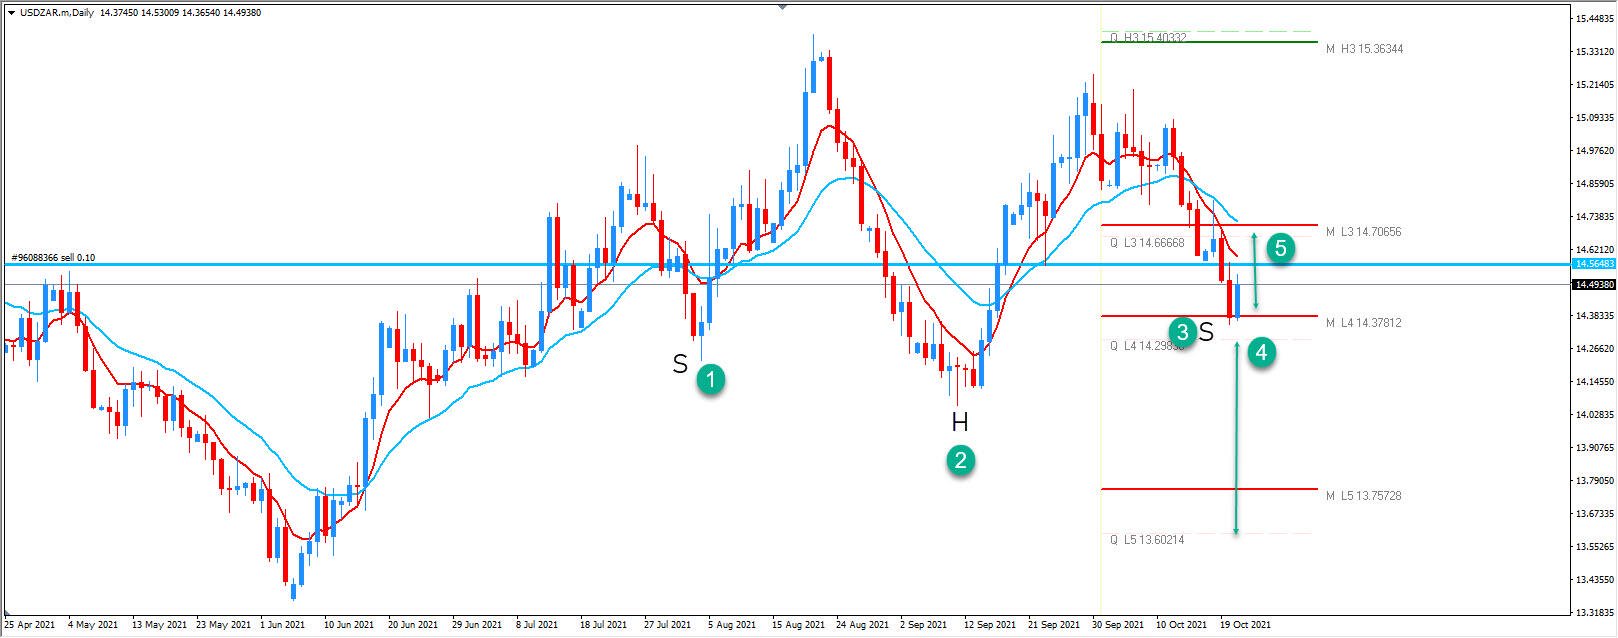Click the H head label on chart
Image resolution: width=1618 pixels, height=638 pixels.
pyautogui.click(x=960, y=423)
